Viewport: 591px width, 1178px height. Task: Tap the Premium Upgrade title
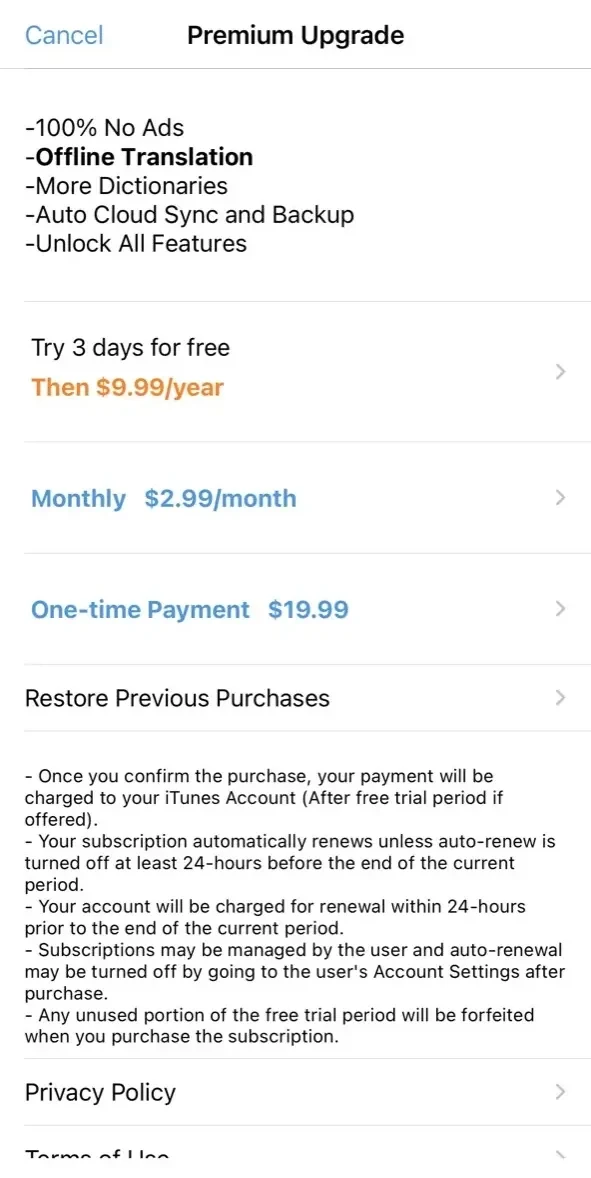tap(295, 35)
